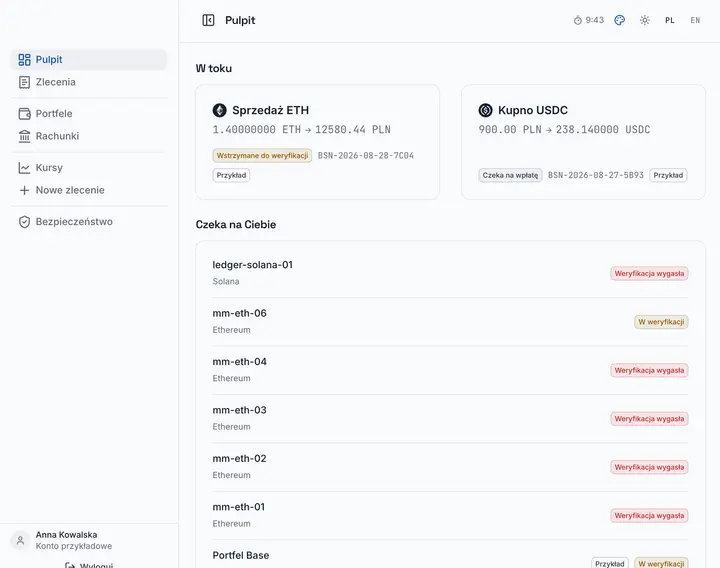
Task: Click the Rachunki bank icon
Action: [x=24, y=136]
